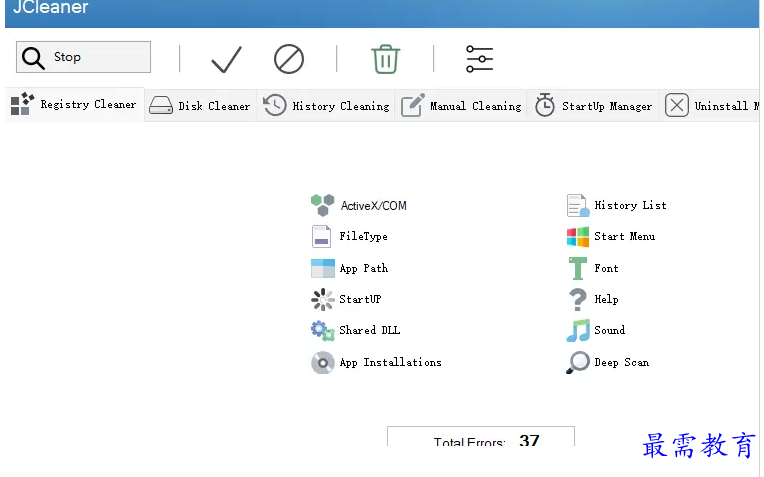The height and width of the screenshot is (477, 764).
Task: Click the FileType document icon
Action: [322, 236]
